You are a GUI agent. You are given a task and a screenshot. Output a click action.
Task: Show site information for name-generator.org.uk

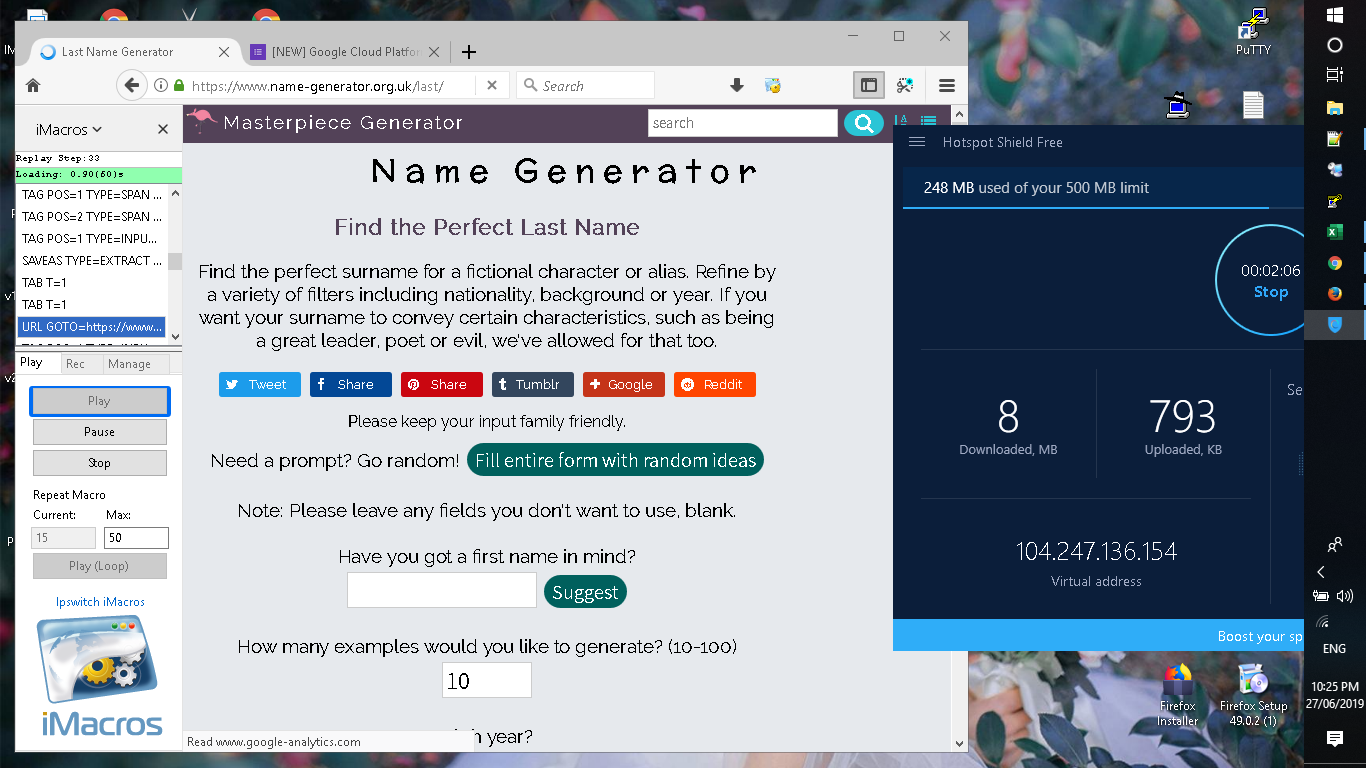click(x=161, y=86)
